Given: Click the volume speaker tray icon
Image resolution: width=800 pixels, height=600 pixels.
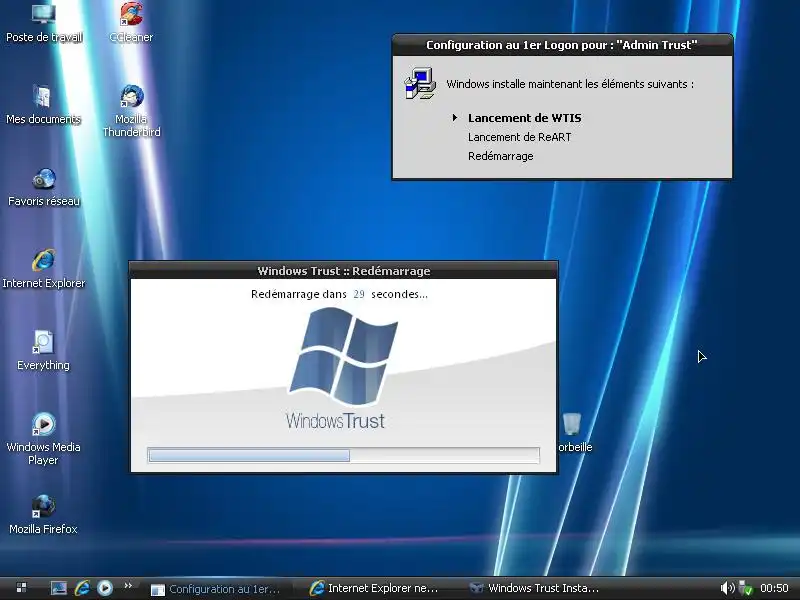Looking at the screenshot, I should pos(727,588).
